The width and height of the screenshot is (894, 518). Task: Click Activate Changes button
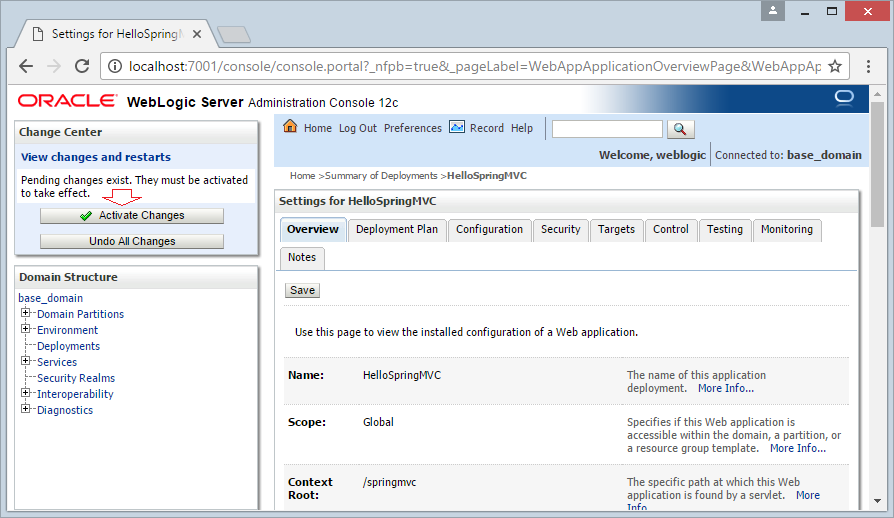tap(132, 215)
